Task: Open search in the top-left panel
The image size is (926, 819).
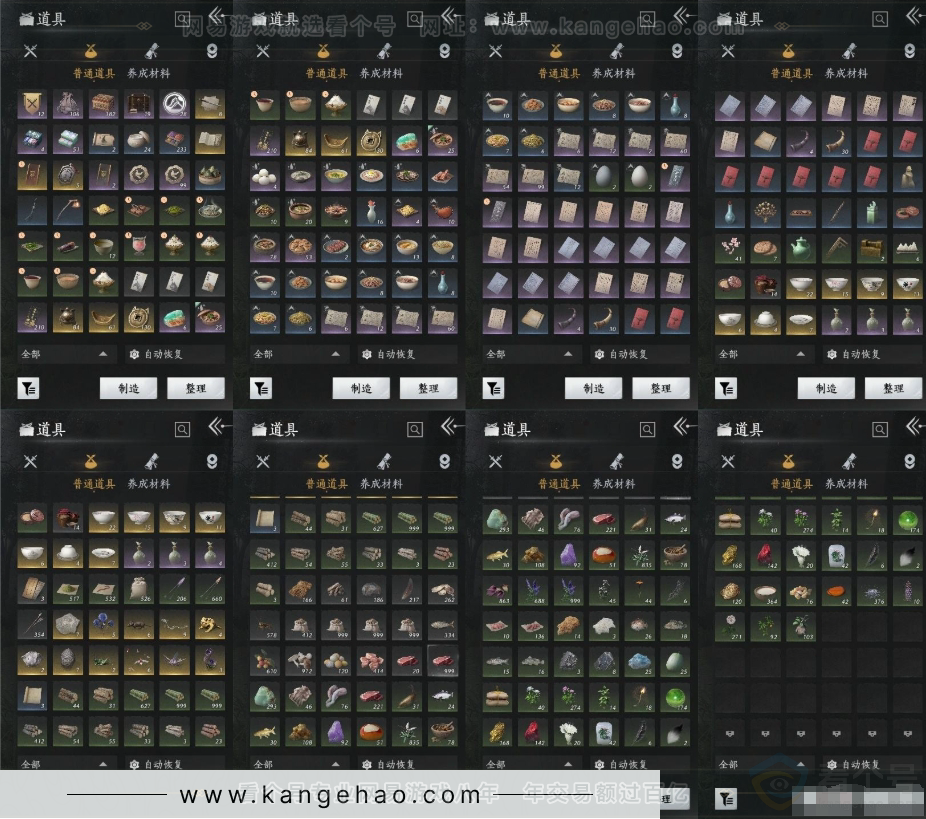Action: point(182,19)
